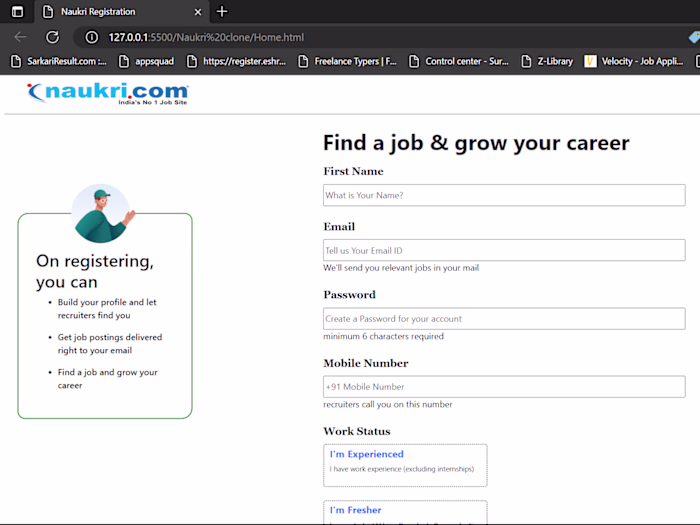Click the Velocity bookmark favicon
Image resolution: width=700 pixels, height=525 pixels.
pos(590,61)
